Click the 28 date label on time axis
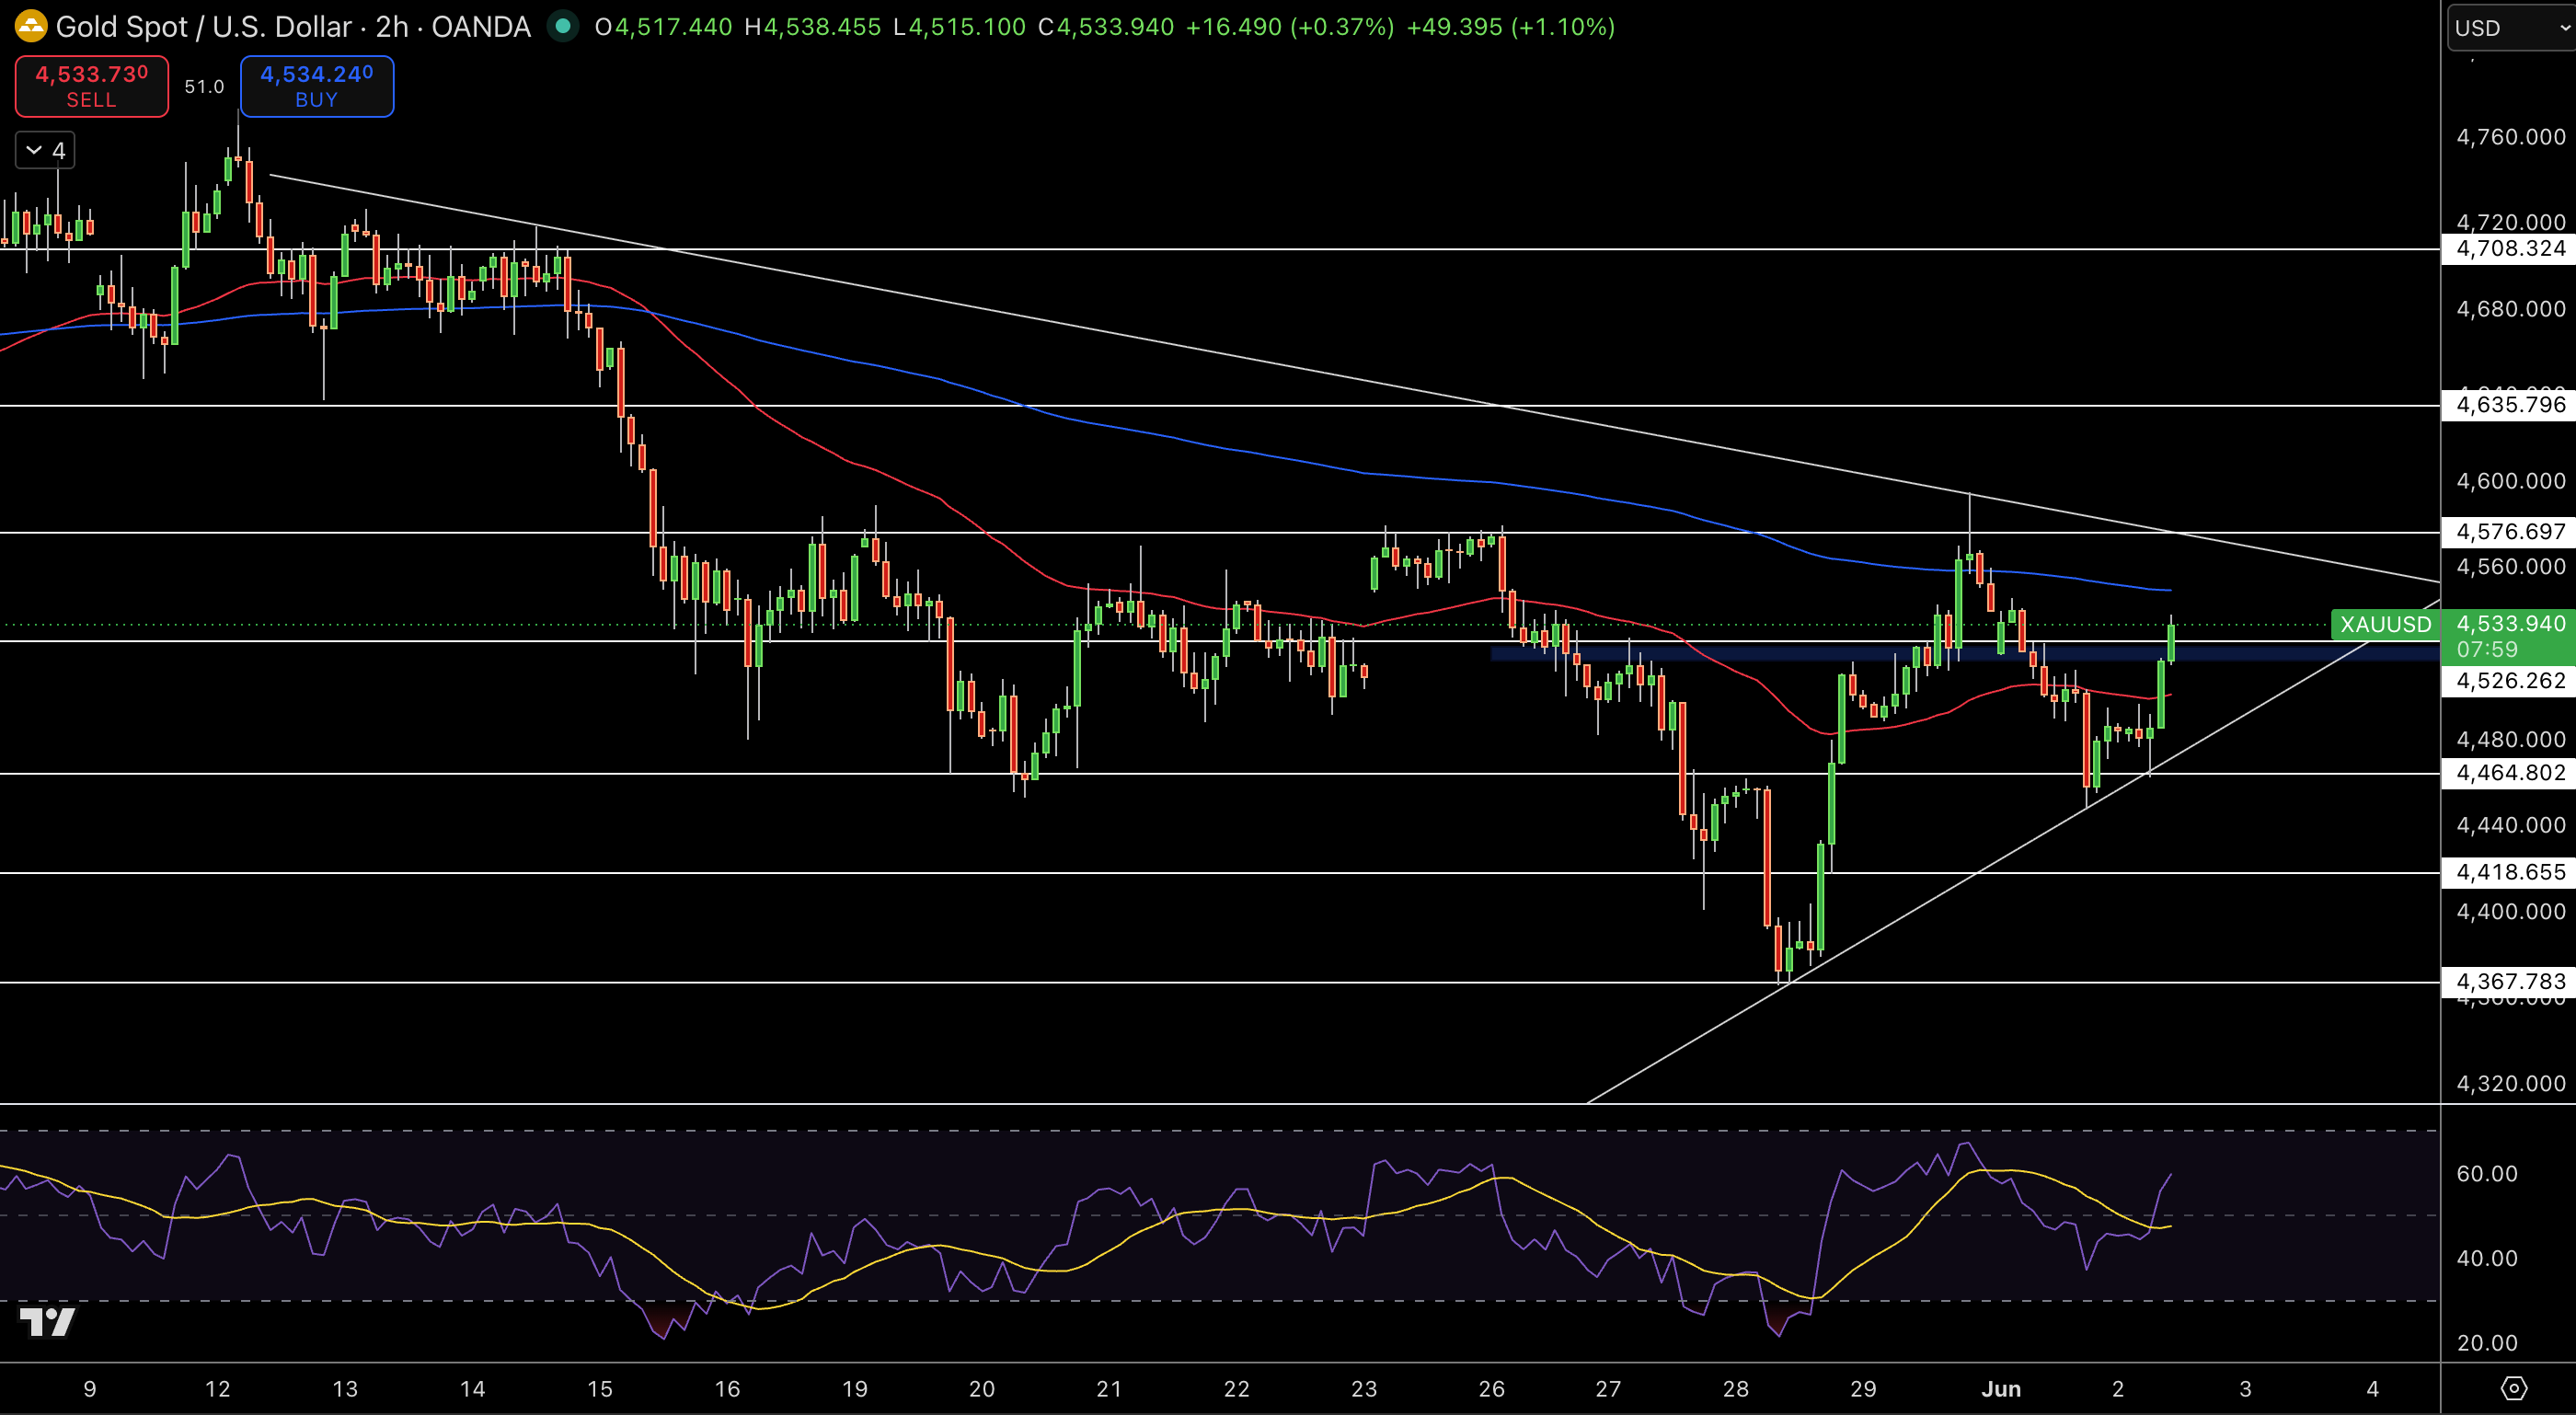2576x1415 pixels. pyautogui.click(x=1736, y=1389)
